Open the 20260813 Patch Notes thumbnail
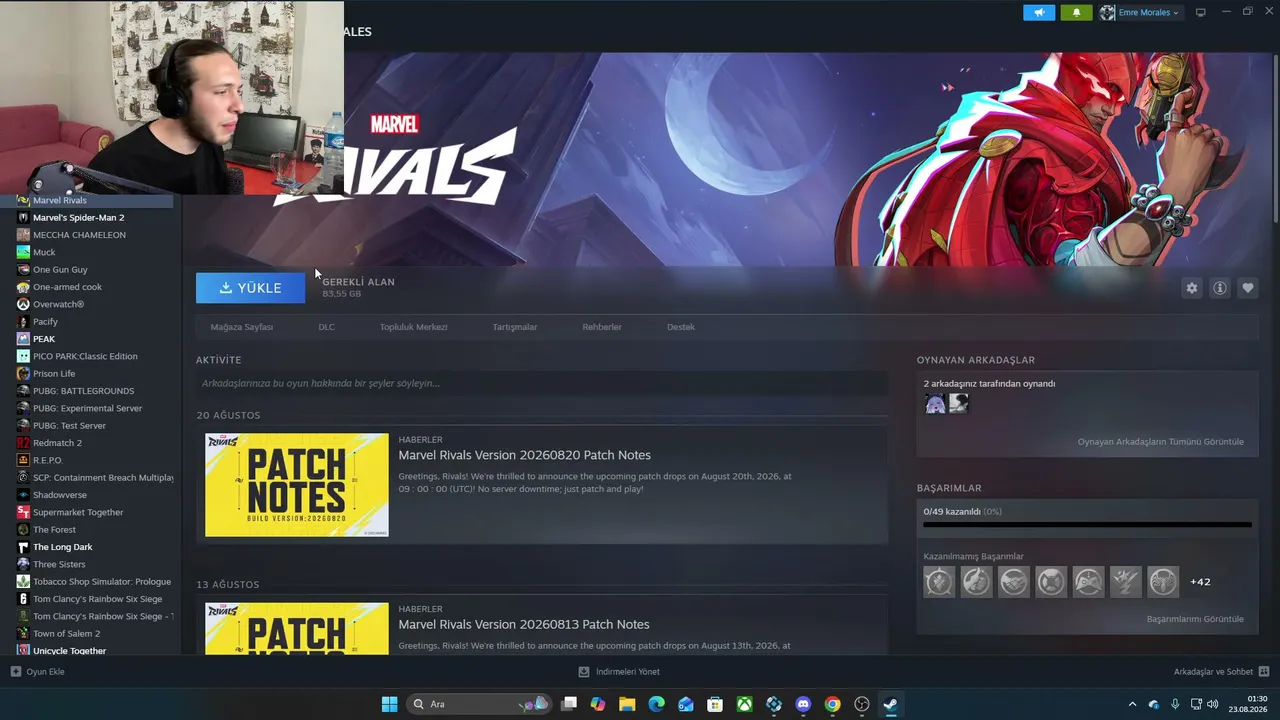This screenshot has height=720, width=1280. pyautogui.click(x=297, y=629)
